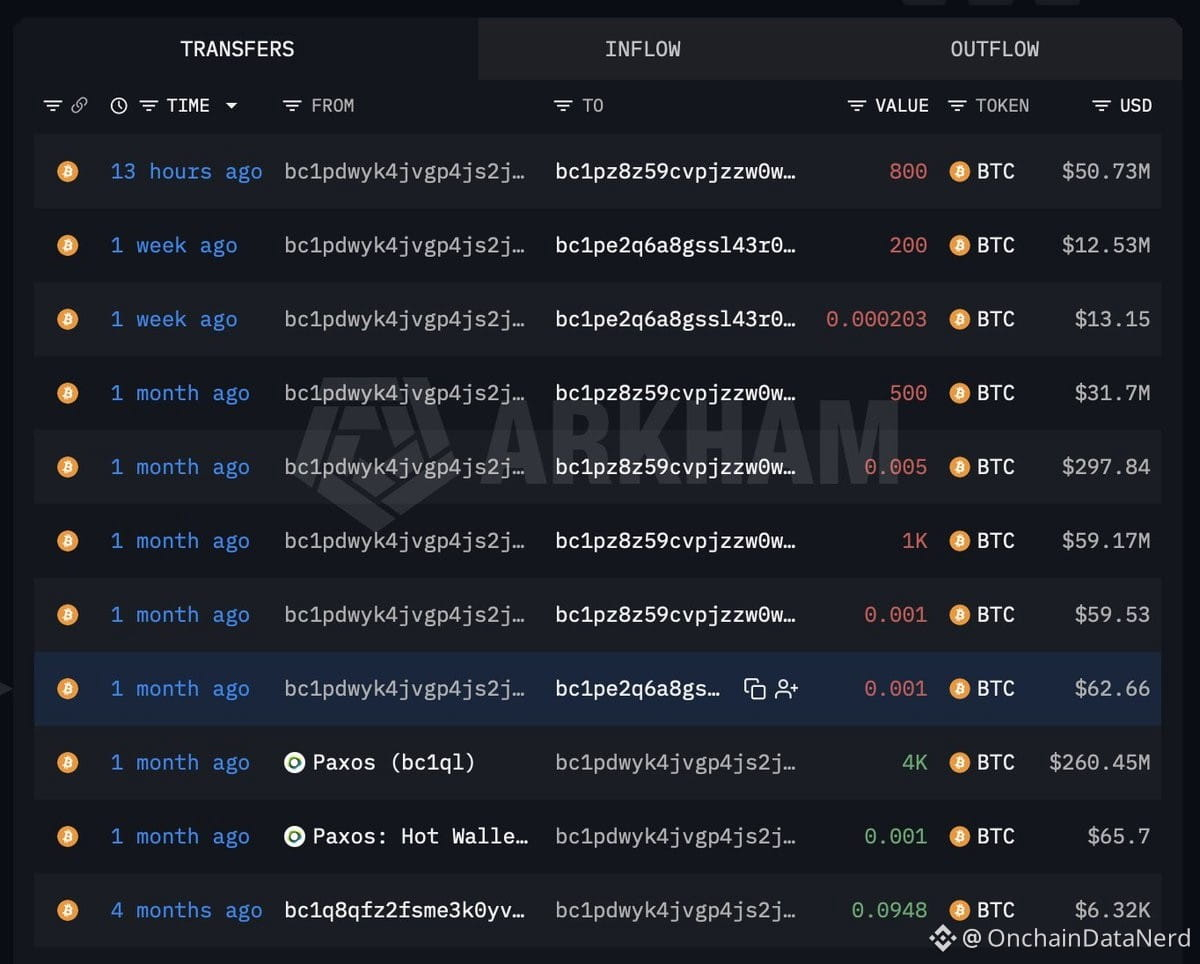The width and height of the screenshot is (1200, 964).
Task: Expand the TIME sort dropdown arrow
Action: click(x=231, y=105)
